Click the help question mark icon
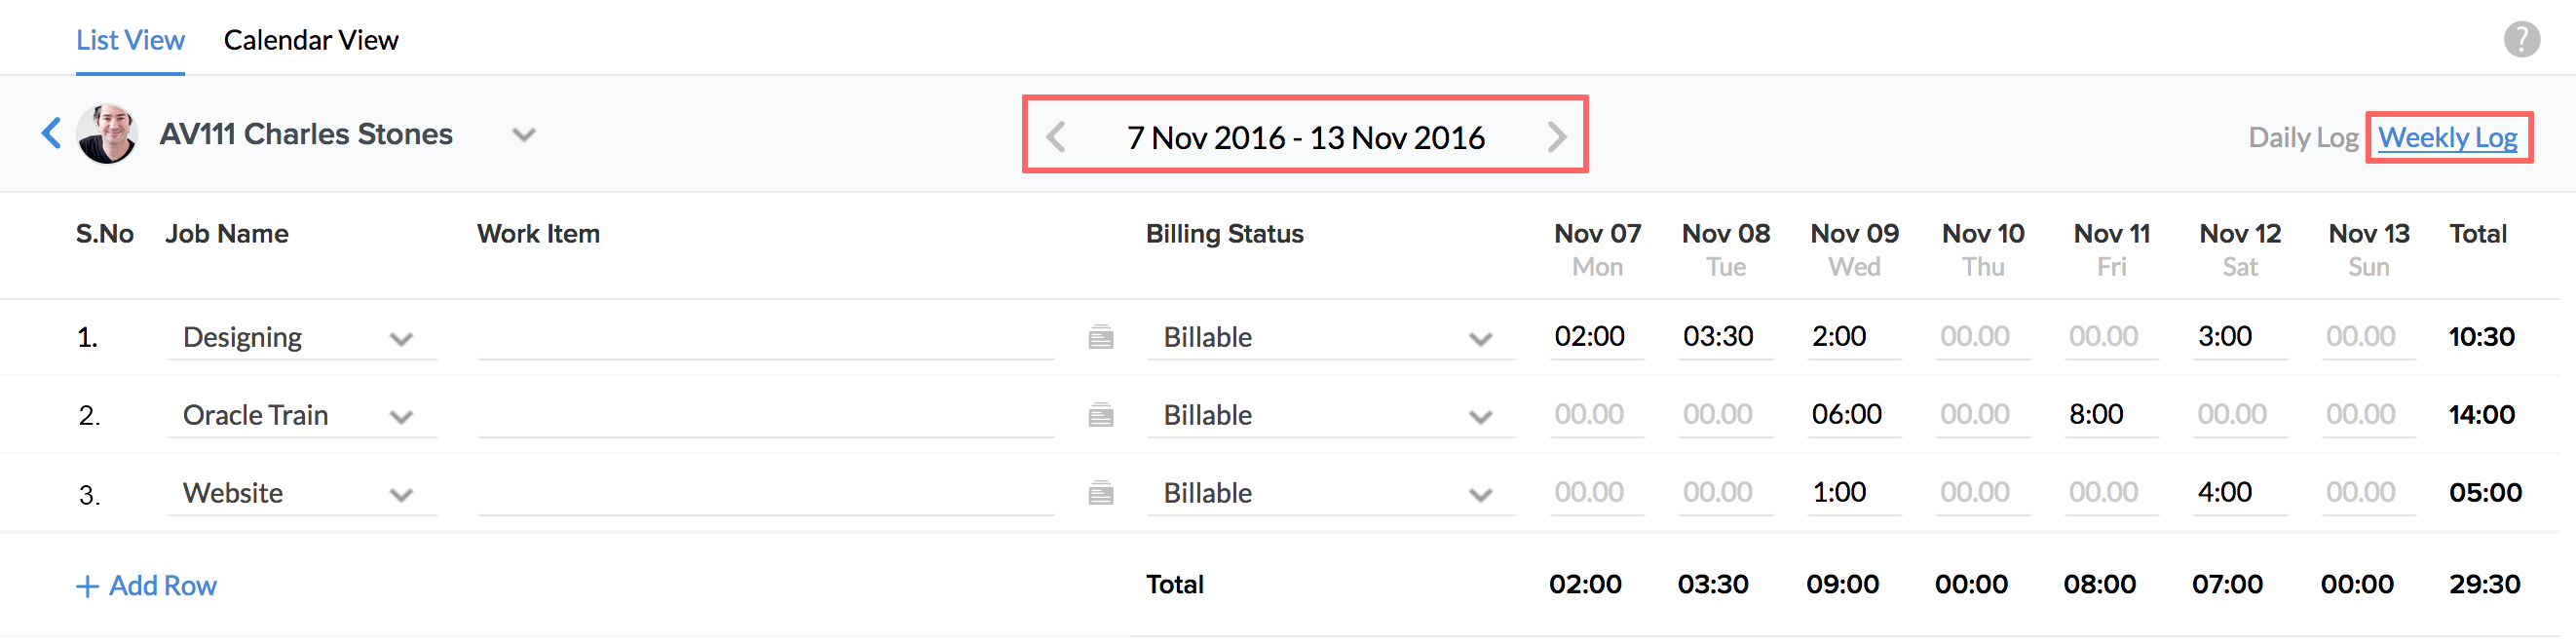Viewport: 2576px width, 643px height. coord(2521,40)
